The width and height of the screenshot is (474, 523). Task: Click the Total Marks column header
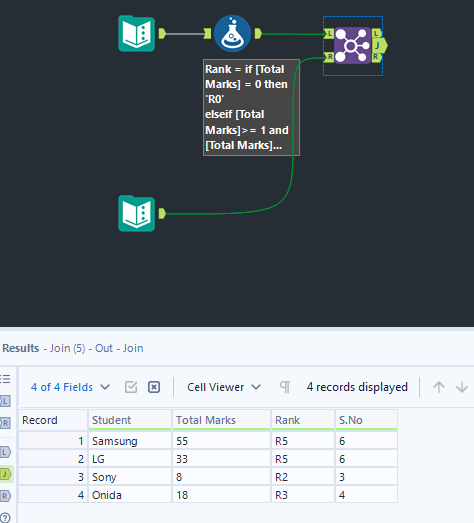221,420
